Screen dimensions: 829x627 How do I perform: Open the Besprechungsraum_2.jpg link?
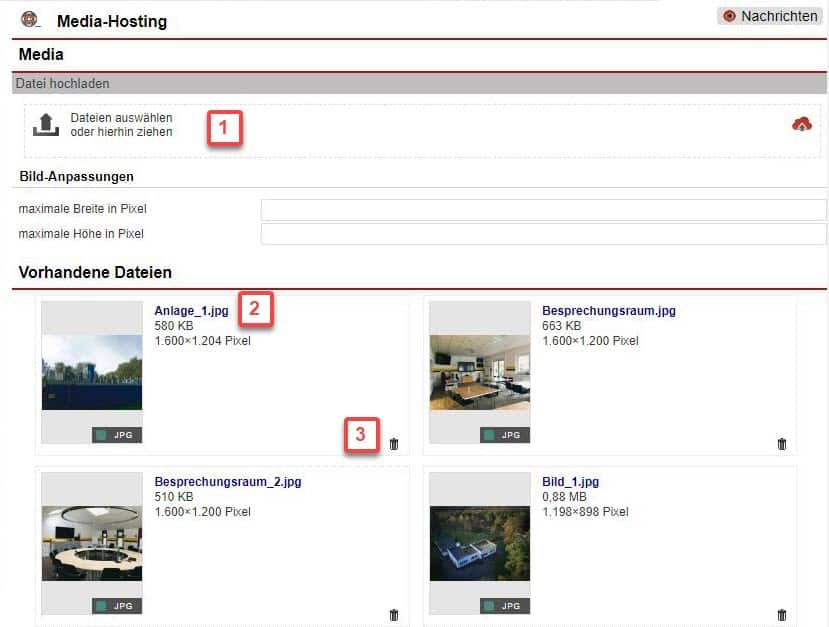point(227,482)
